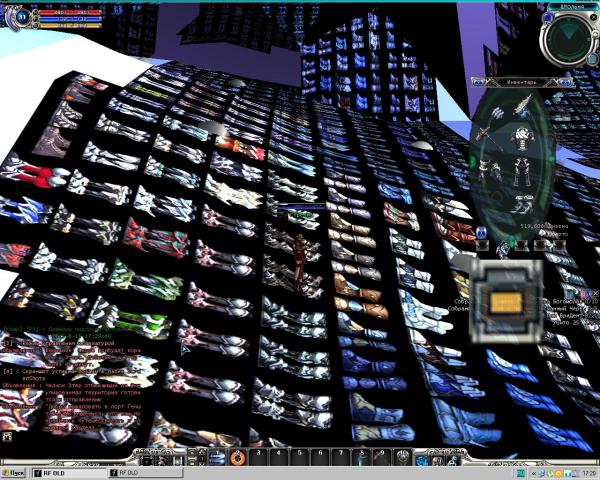Viewport: 600px width, 480px height.
Task: Select empty hotbar slot 5
Action: point(300,457)
